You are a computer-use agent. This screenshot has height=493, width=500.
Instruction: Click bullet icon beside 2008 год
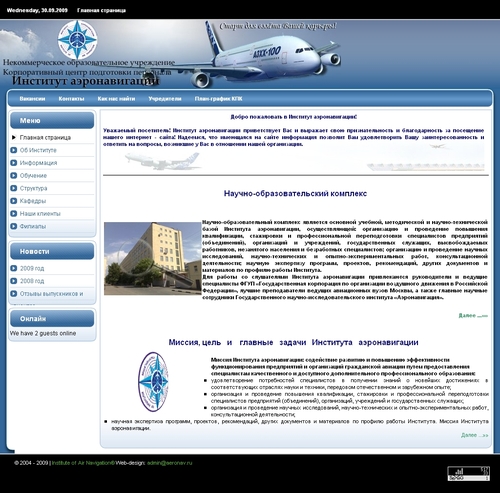(x=14, y=281)
